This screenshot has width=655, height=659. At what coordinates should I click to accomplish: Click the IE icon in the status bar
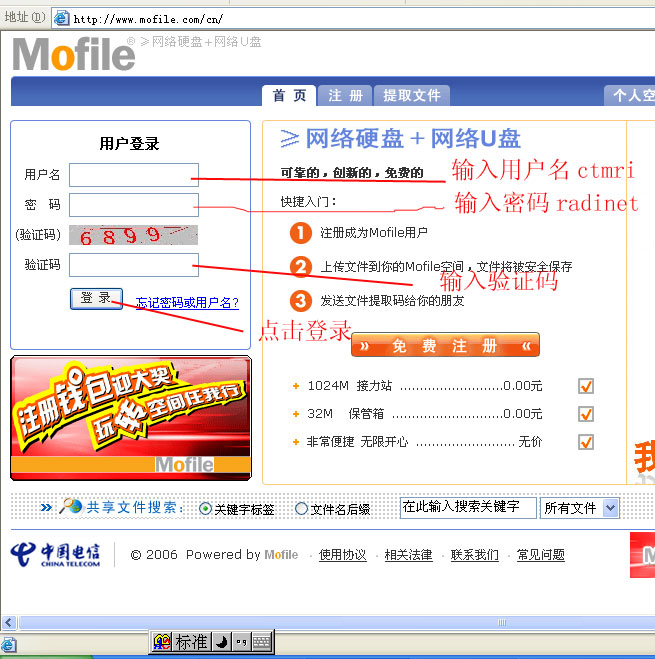[8, 644]
